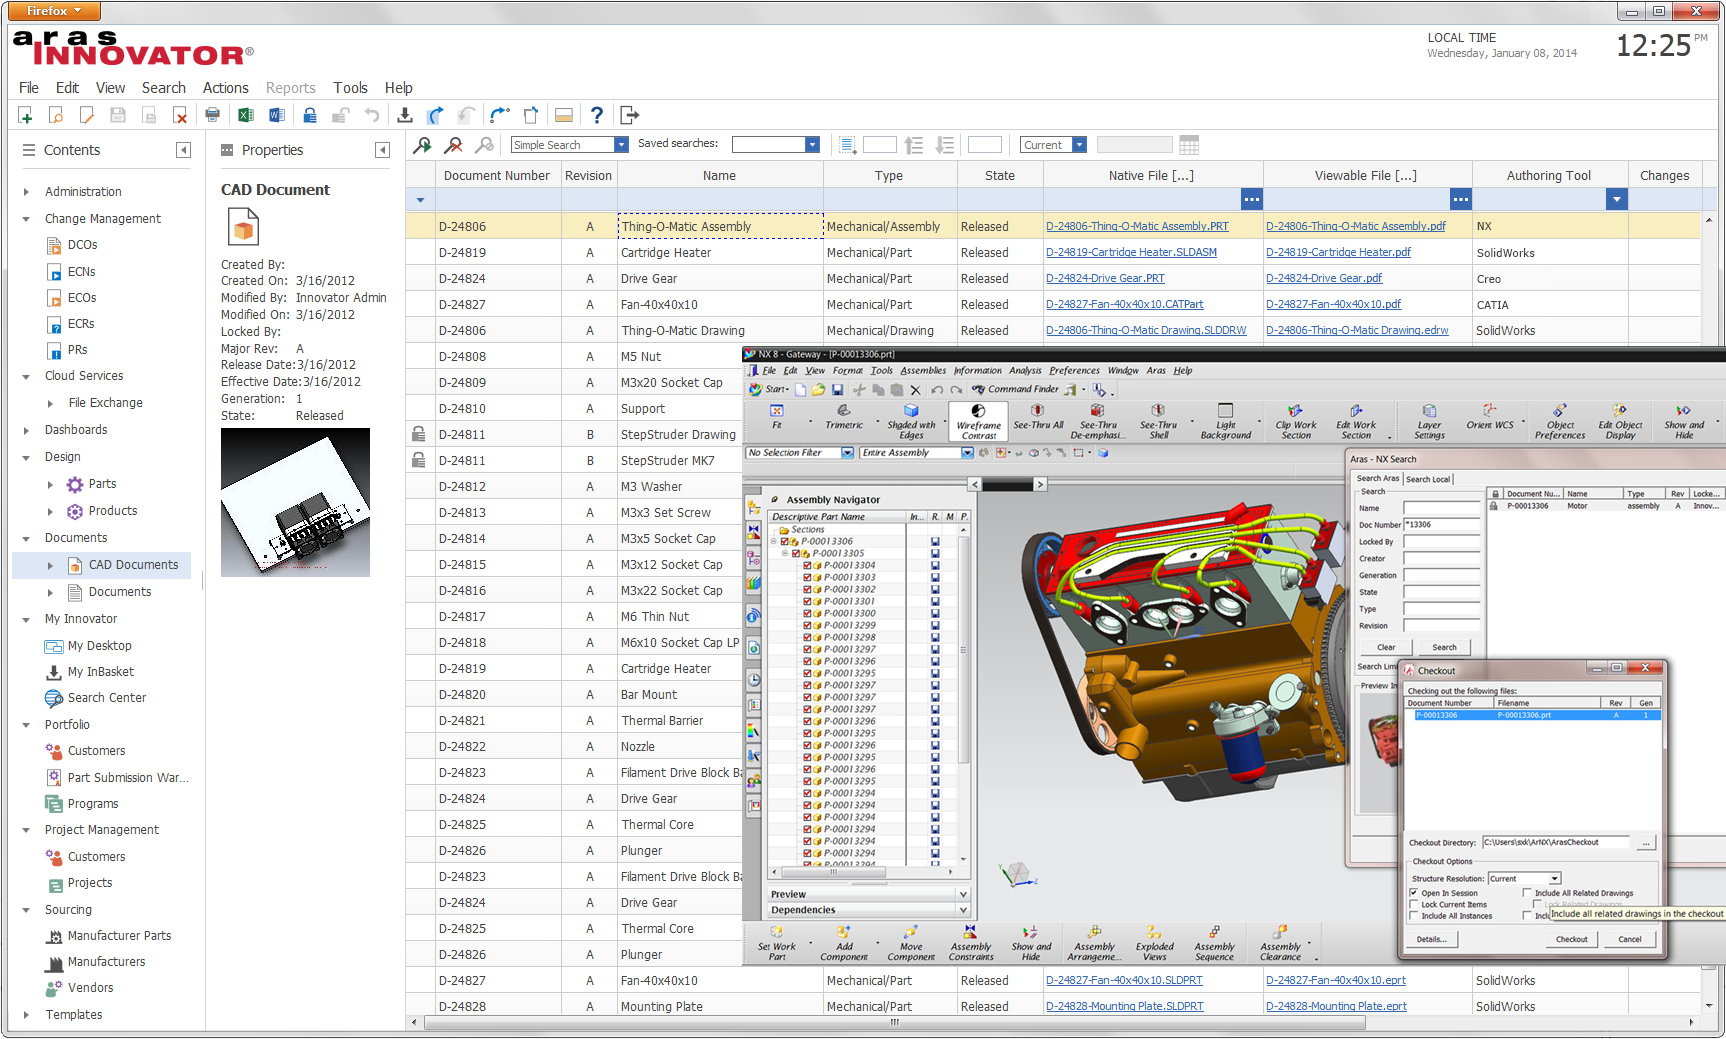Expand the Parts tree node
1726x1039 pixels.
point(51,484)
